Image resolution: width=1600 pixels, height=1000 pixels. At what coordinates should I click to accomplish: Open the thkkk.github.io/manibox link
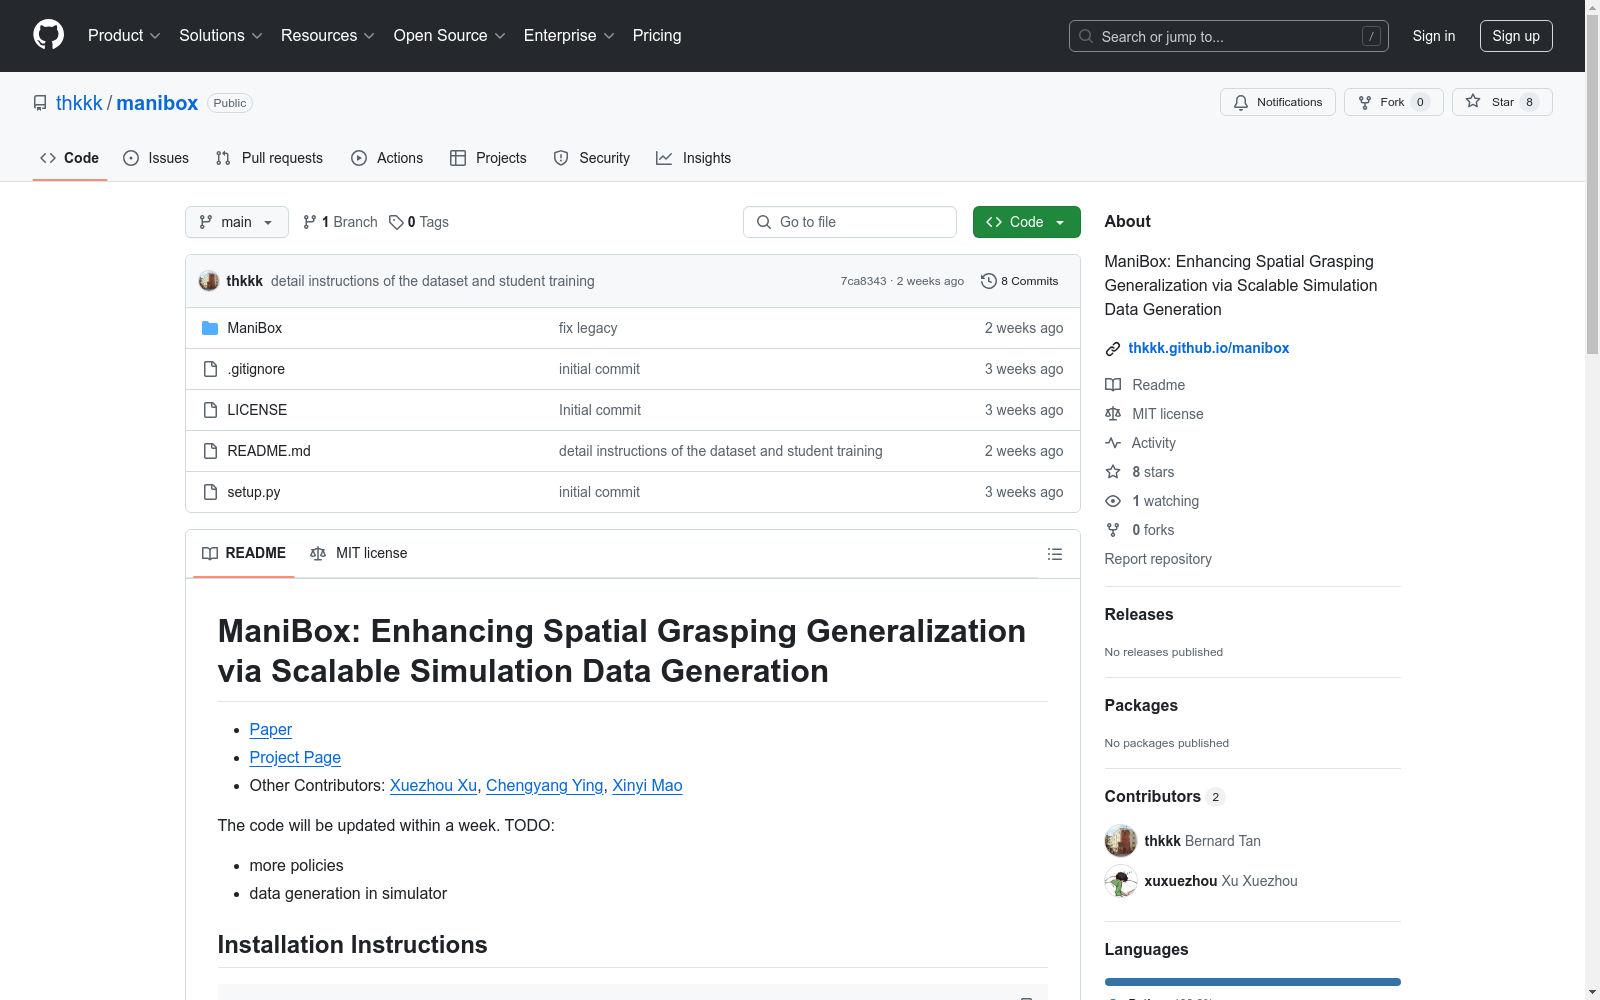1209,348
